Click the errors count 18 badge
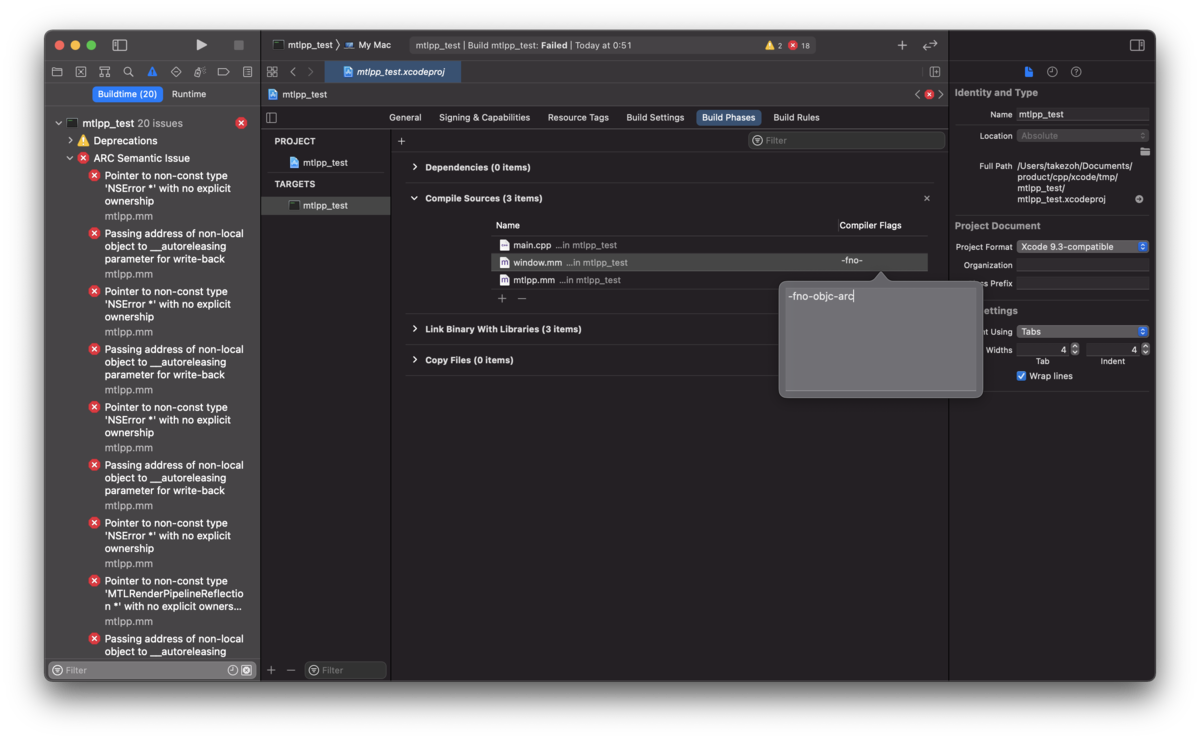 point(799,45)
